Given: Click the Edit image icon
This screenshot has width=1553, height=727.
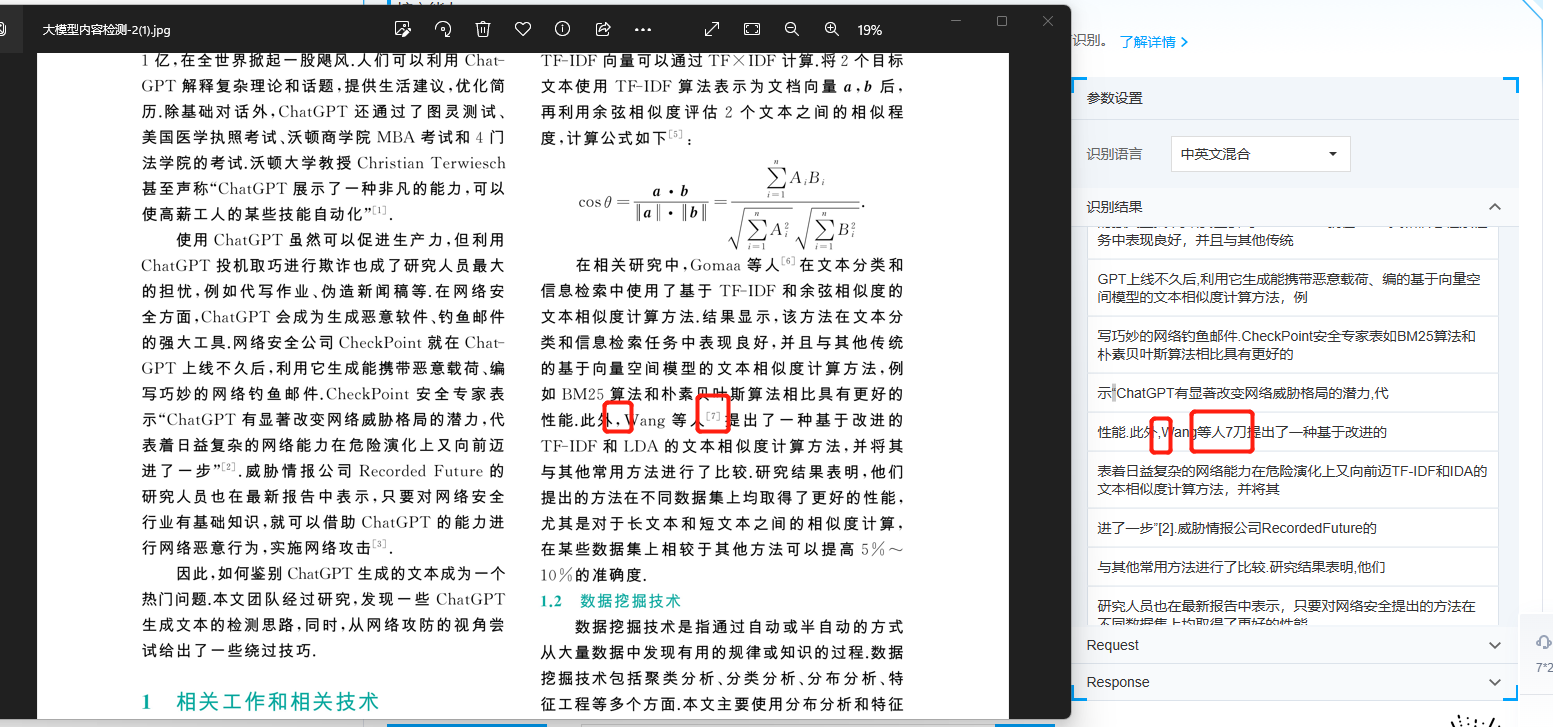Looking at the screenshot, I should 403,29.
